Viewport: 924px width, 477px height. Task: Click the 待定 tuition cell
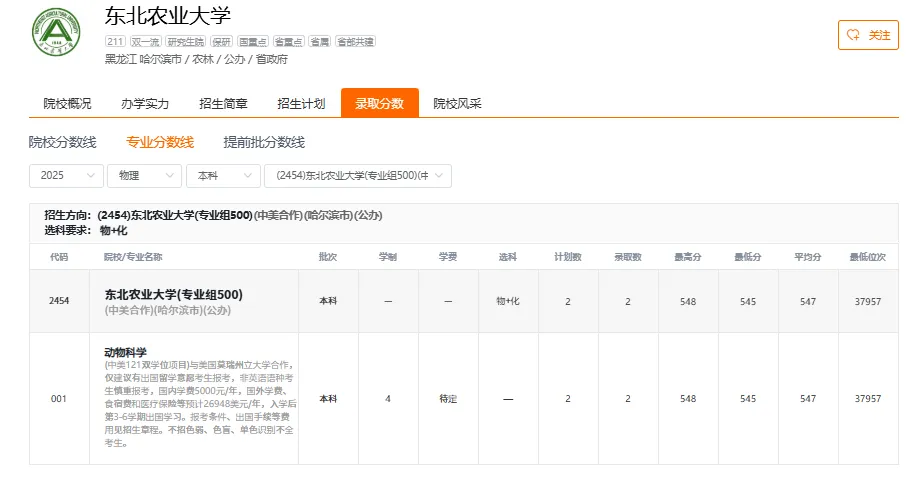pos(448,399)
